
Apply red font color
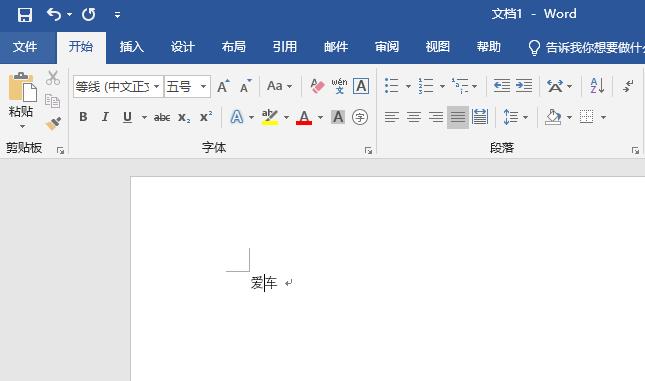coord(304,117)
